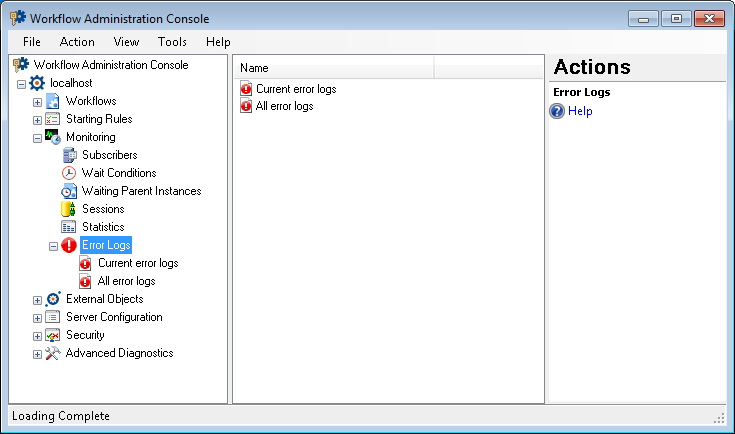Screen dimensions: 735x434
Task: Expand the Workflows tree node
Action: click(38, 102)
